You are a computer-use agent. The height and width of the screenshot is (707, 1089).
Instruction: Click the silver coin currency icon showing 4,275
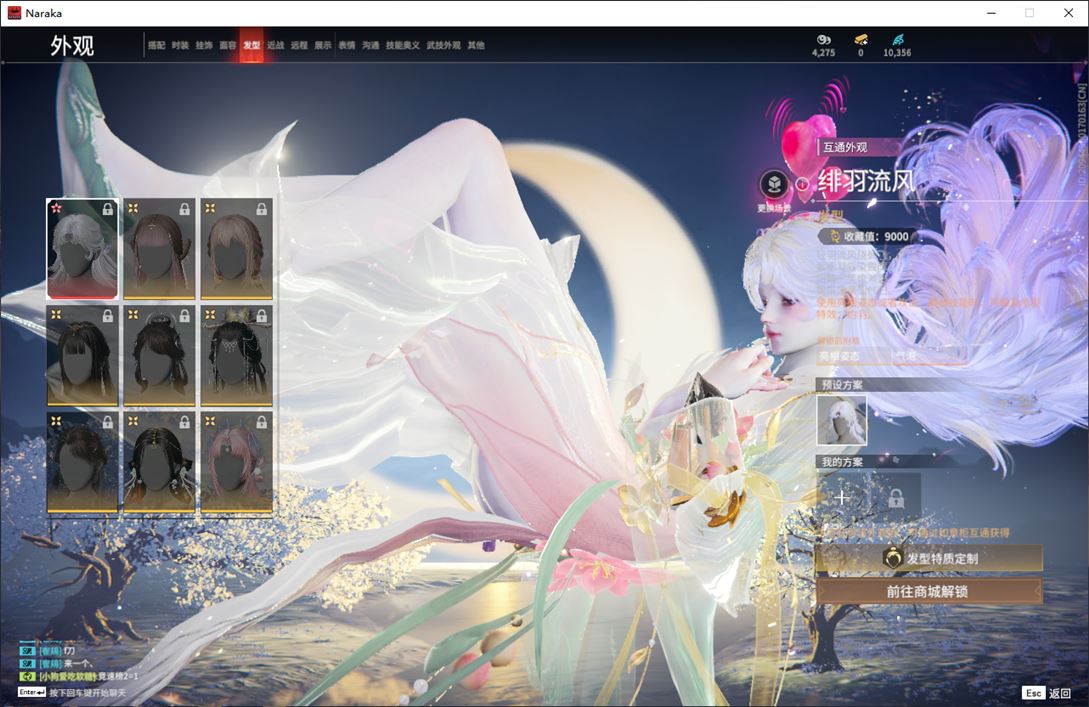(824, 40)
